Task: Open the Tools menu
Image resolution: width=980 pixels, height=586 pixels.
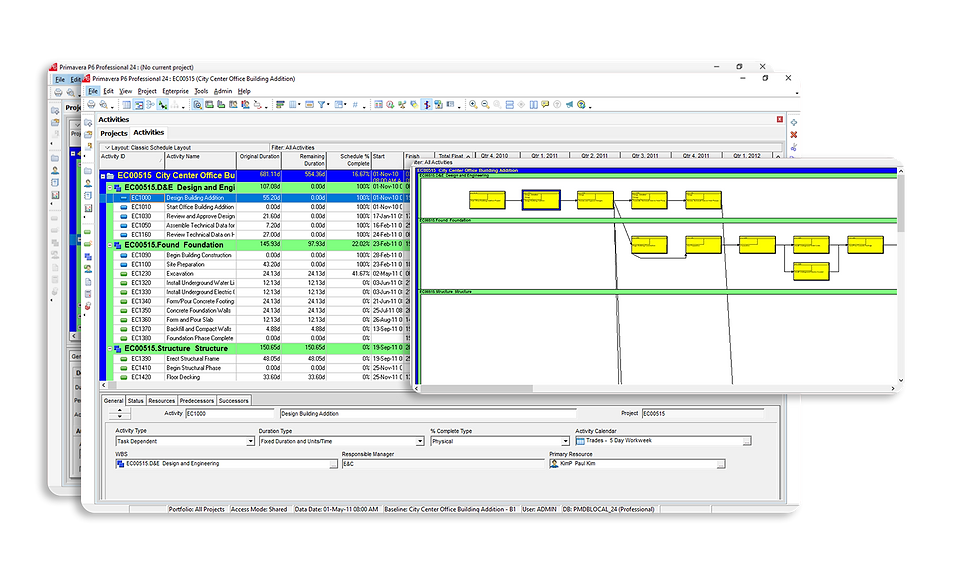Action: (x=201, y=91)
